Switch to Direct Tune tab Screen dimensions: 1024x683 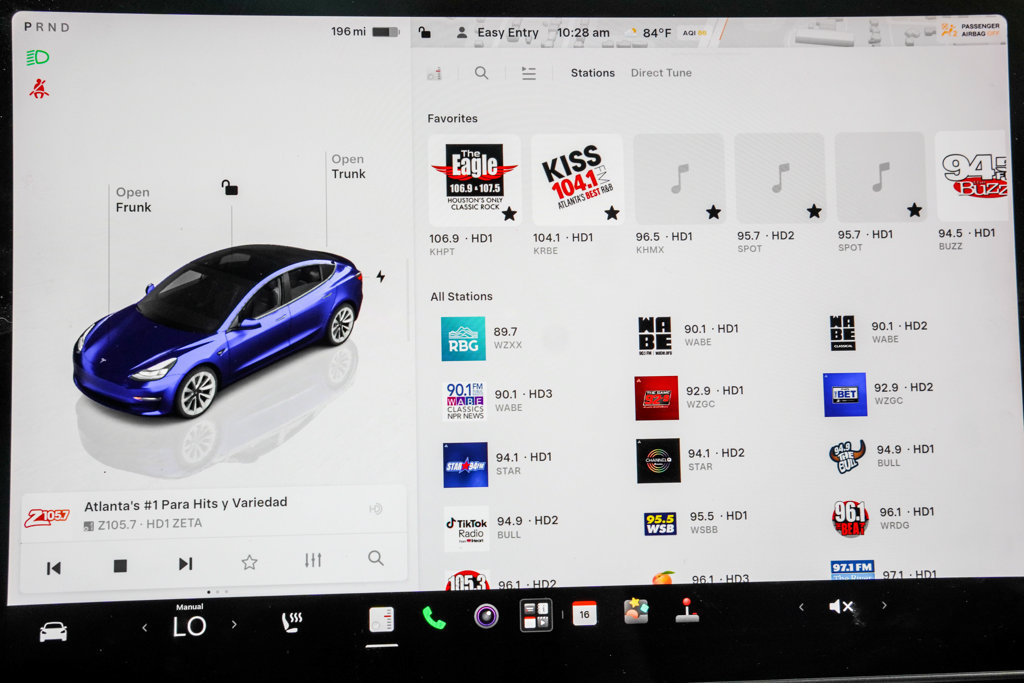[x=661, y=72]
